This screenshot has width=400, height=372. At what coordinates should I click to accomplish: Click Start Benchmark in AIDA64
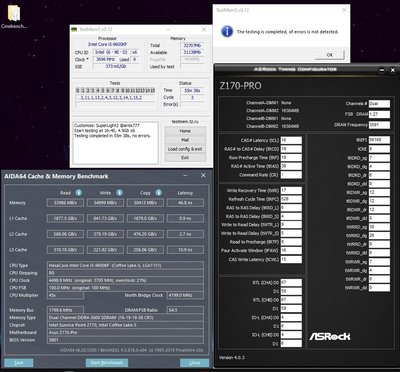[x=107, y=363]
